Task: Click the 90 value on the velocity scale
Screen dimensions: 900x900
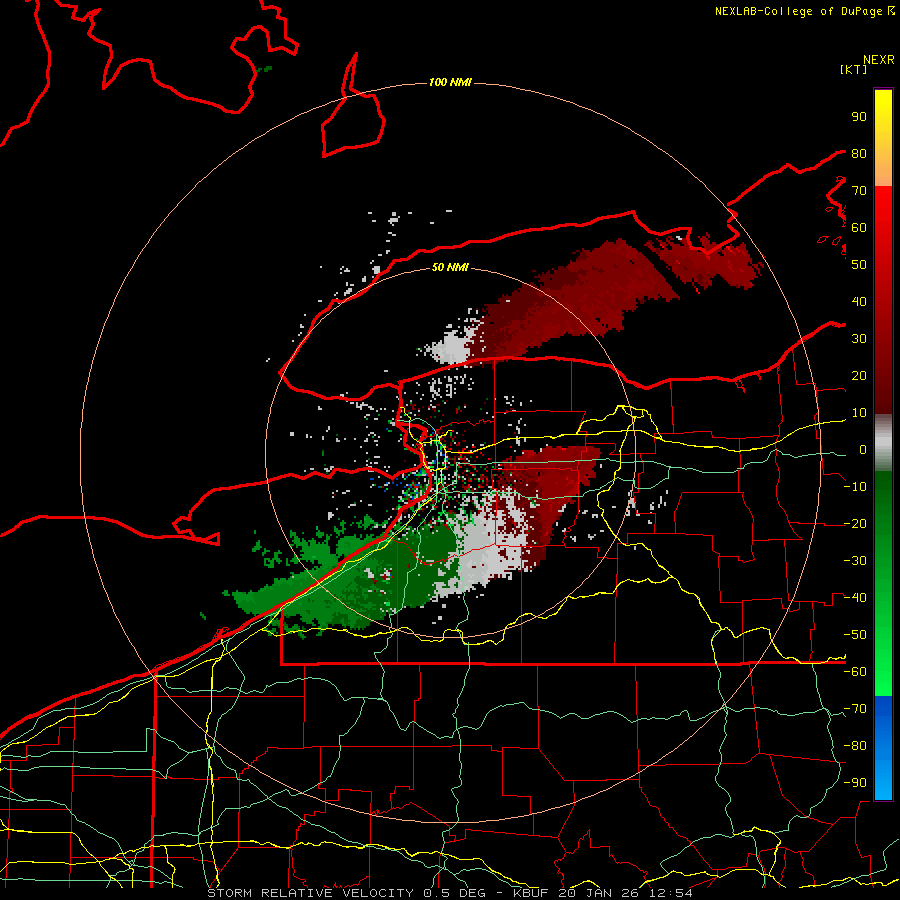Action: (x=859, y=117)
